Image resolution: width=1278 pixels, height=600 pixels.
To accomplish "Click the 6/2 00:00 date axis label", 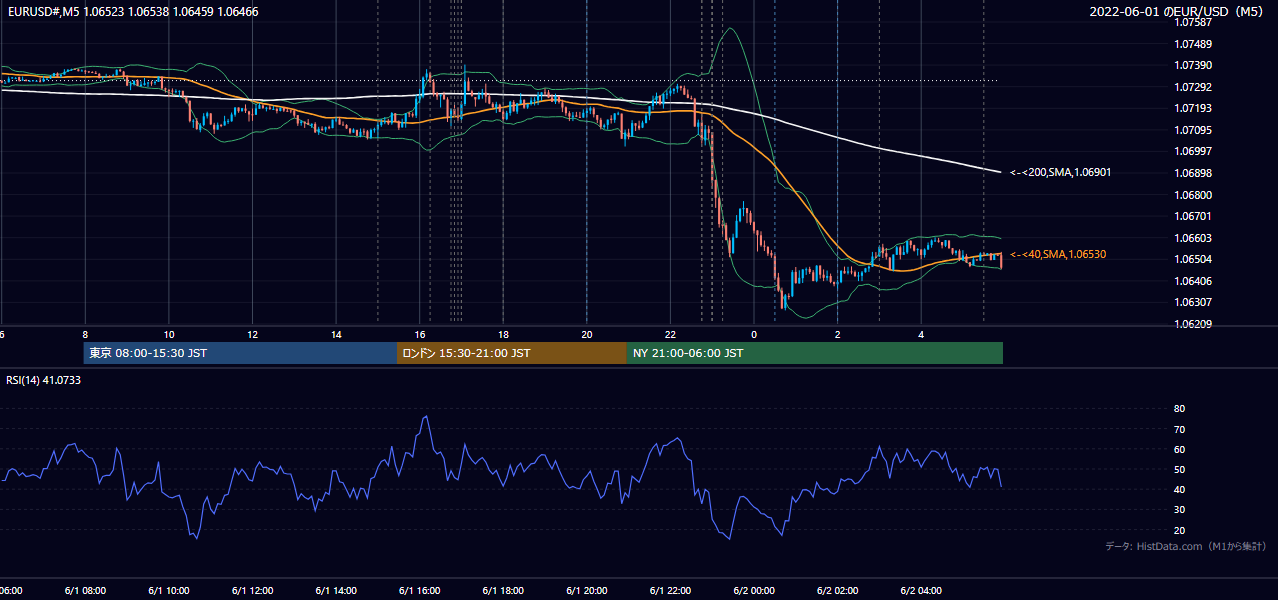I will pyautogui.click(x=754, y=591).
